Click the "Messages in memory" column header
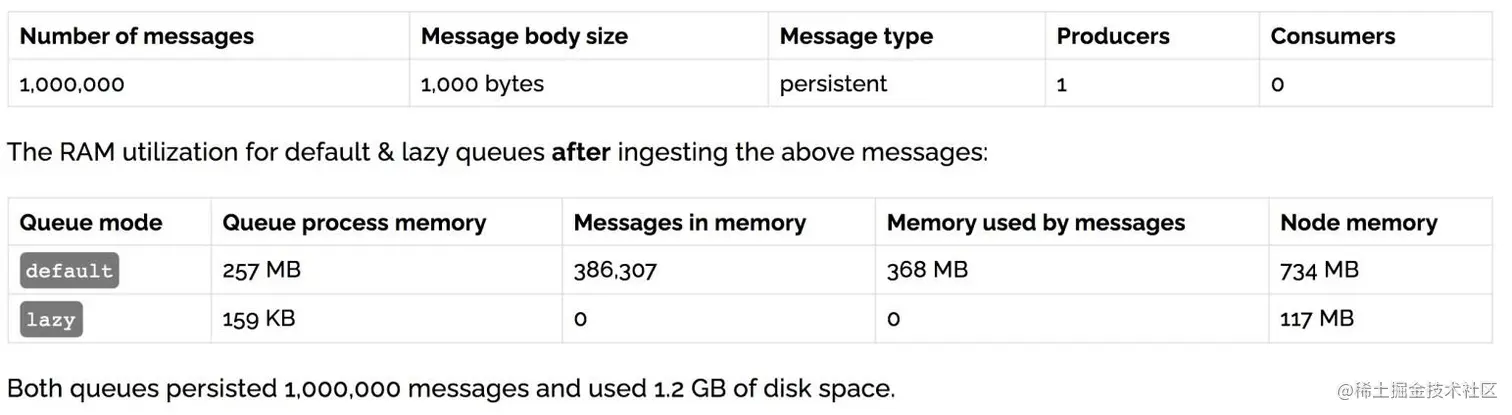The image size is (1512, 415). [689, 223]
